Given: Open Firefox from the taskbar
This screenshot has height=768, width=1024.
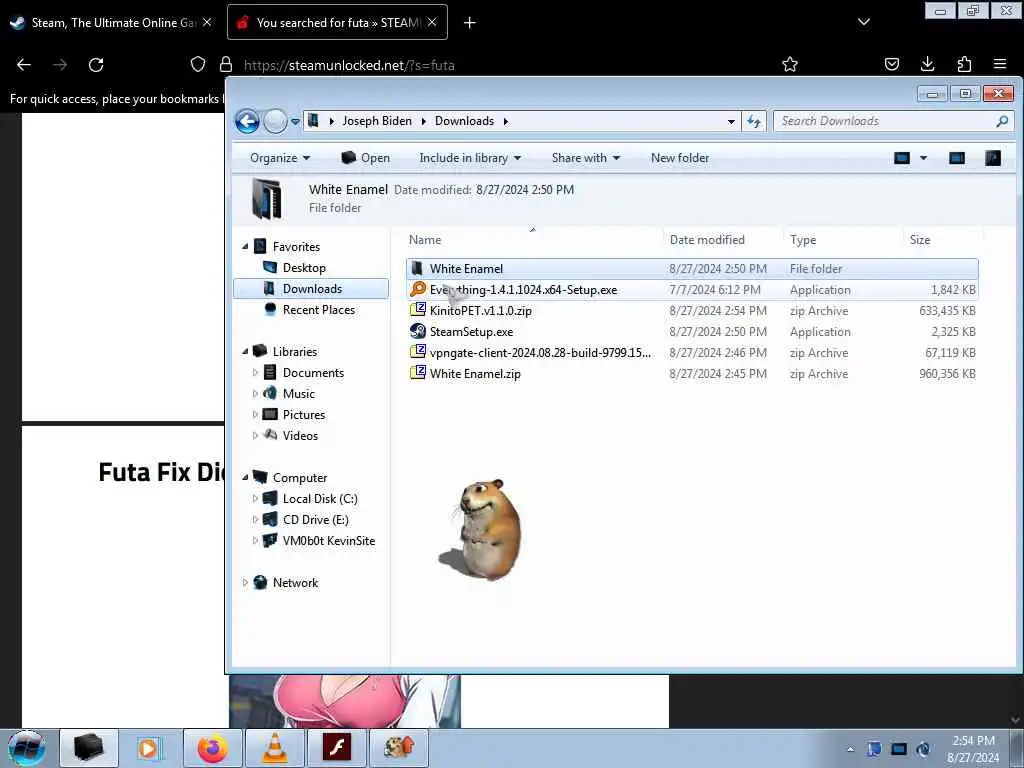Looking at the screenshot, I should coord(212,748).
